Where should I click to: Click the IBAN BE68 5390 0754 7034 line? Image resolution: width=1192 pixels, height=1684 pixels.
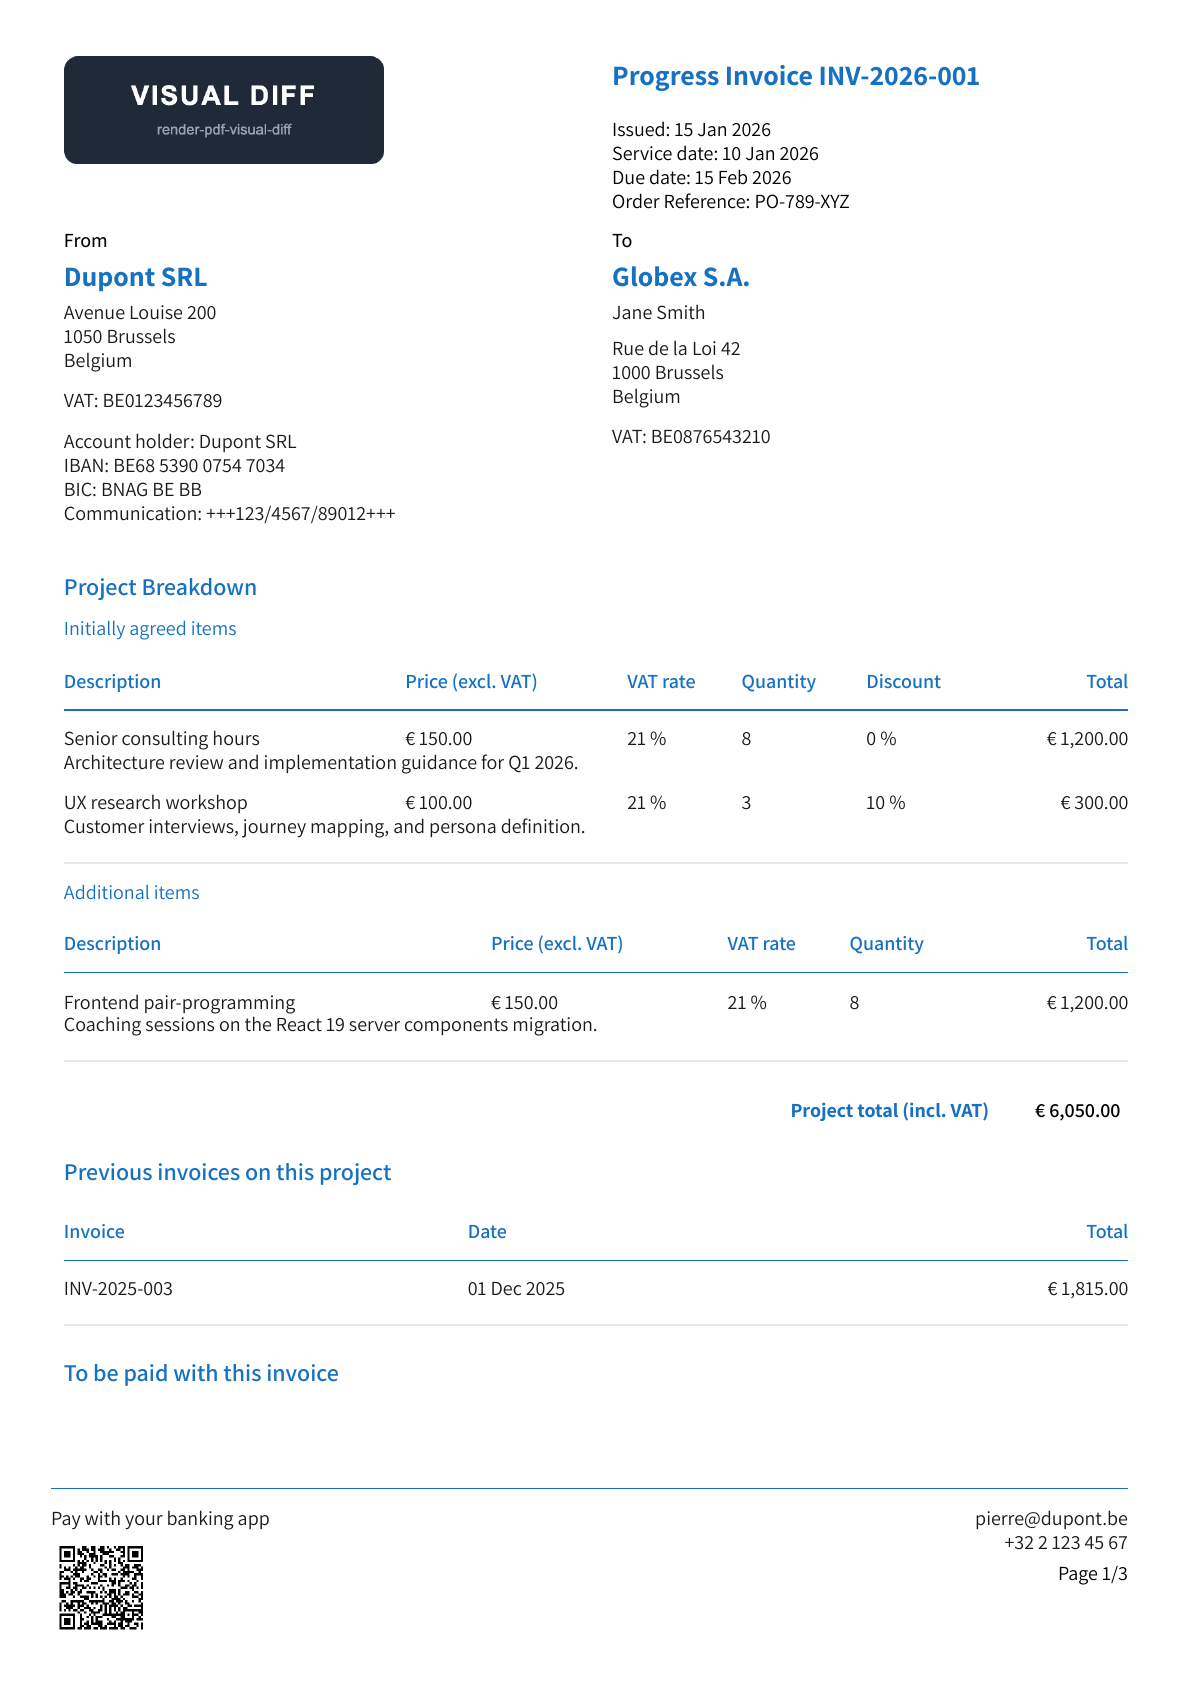click(x=174, y=466)
